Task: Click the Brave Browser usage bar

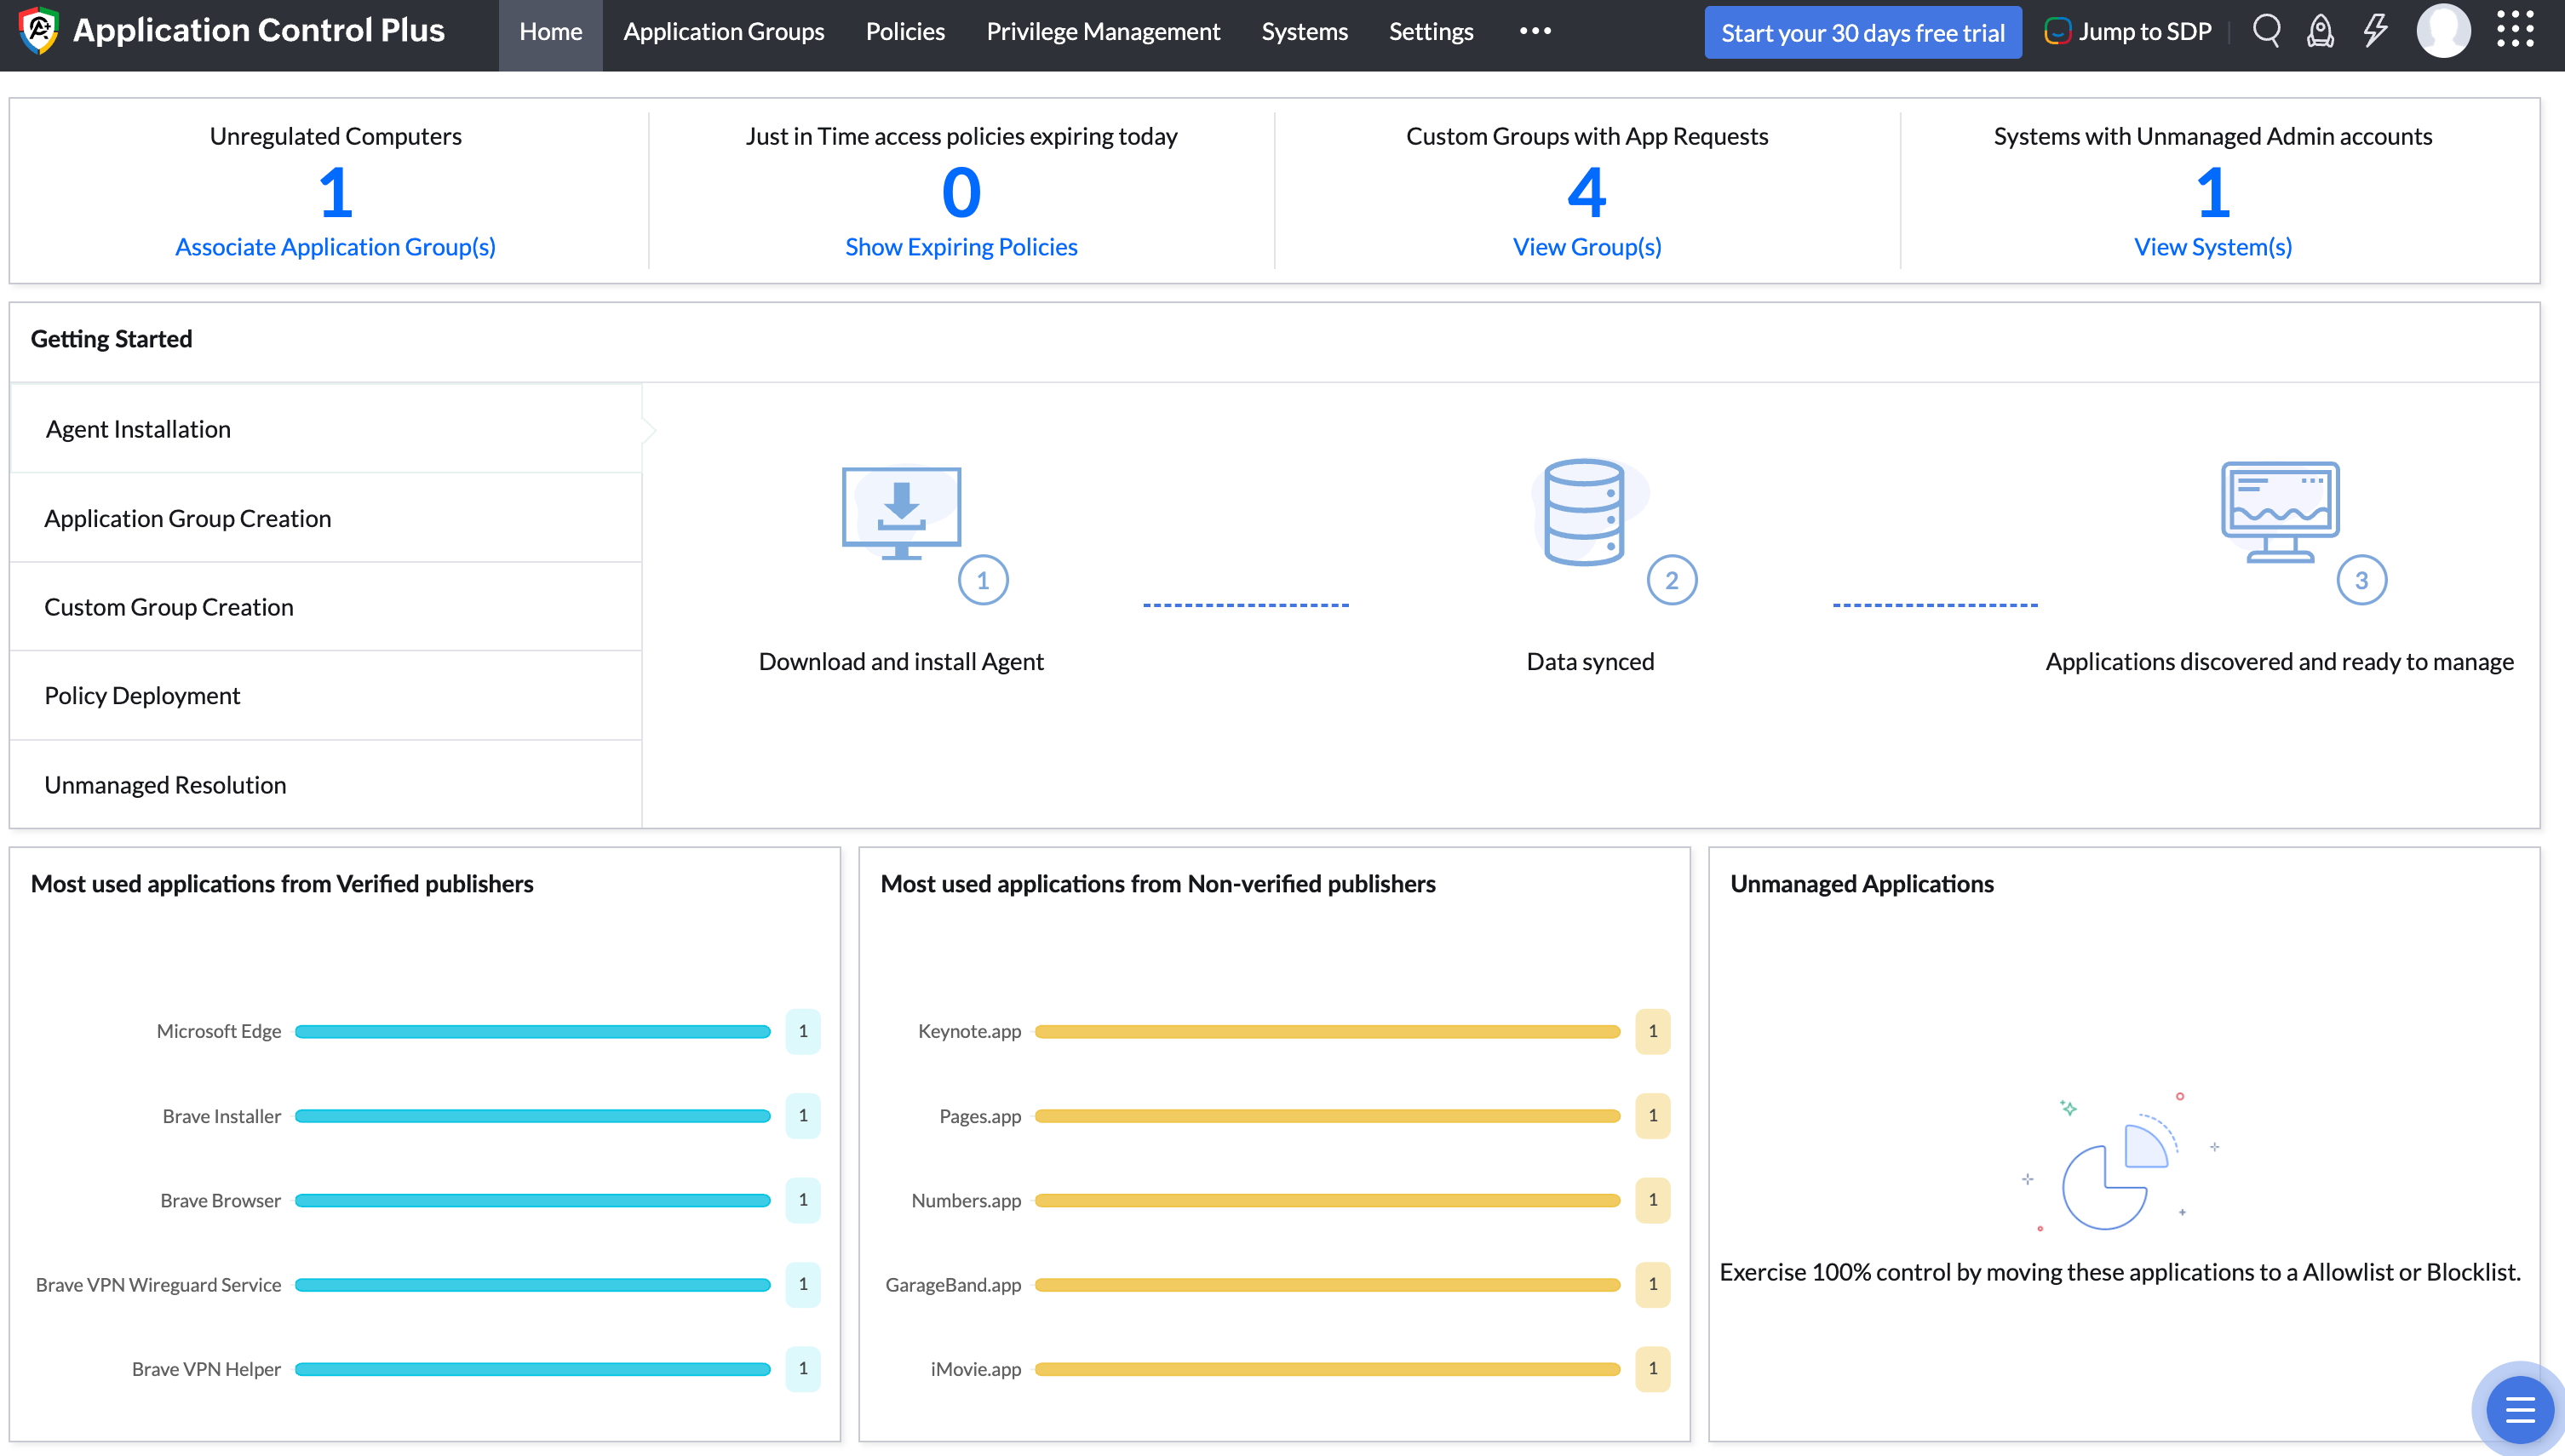Action: tap(533, 1200)
